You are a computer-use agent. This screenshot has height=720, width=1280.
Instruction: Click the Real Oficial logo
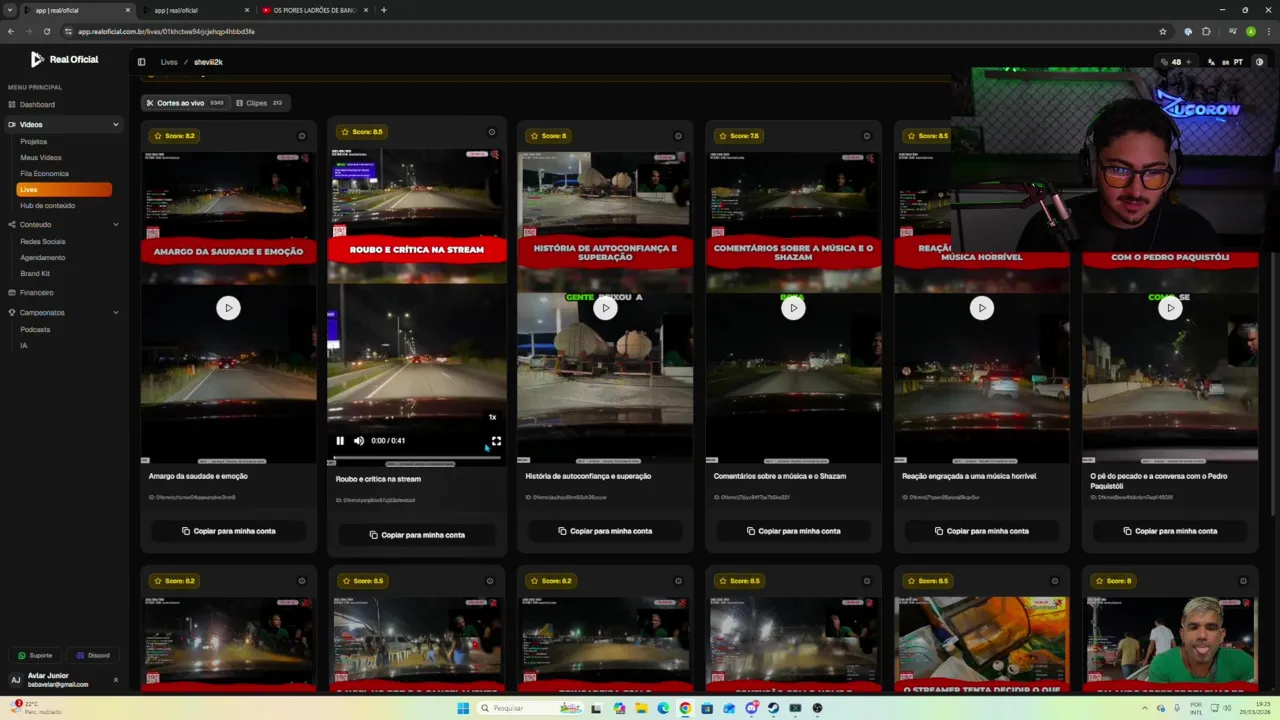[64, 60]
